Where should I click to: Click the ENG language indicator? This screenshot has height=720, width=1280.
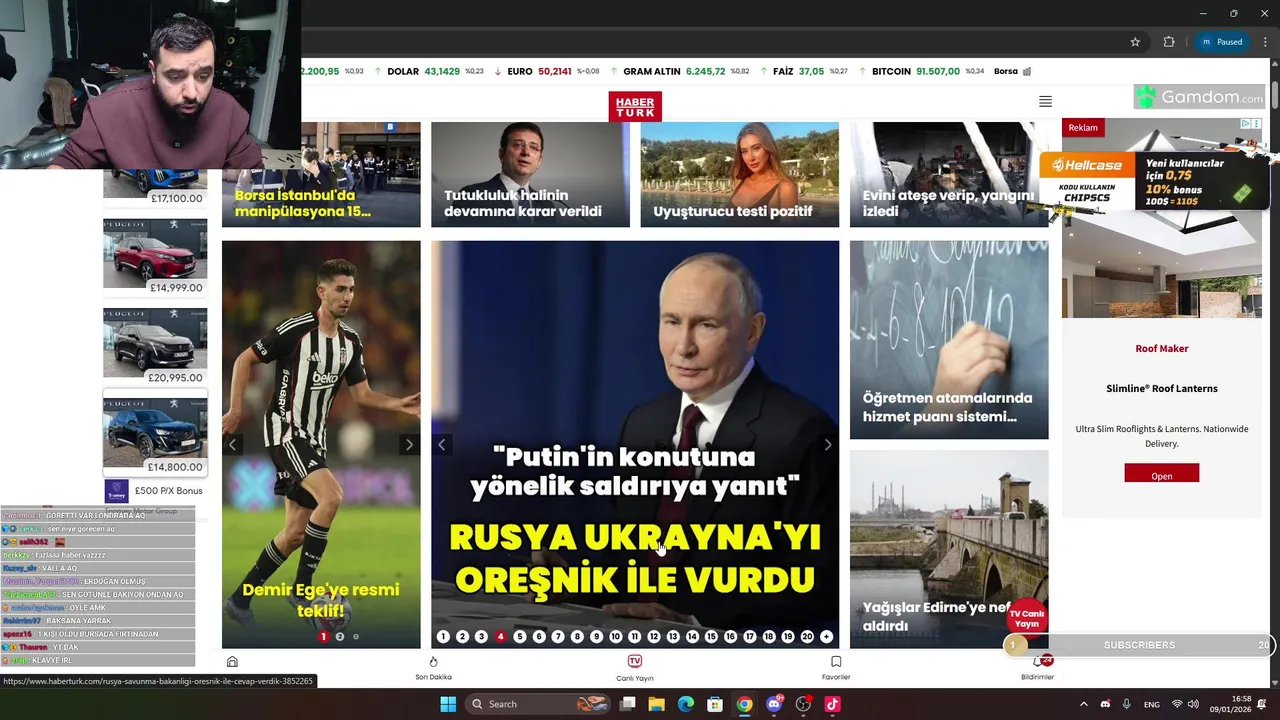tap(1152, 704)
